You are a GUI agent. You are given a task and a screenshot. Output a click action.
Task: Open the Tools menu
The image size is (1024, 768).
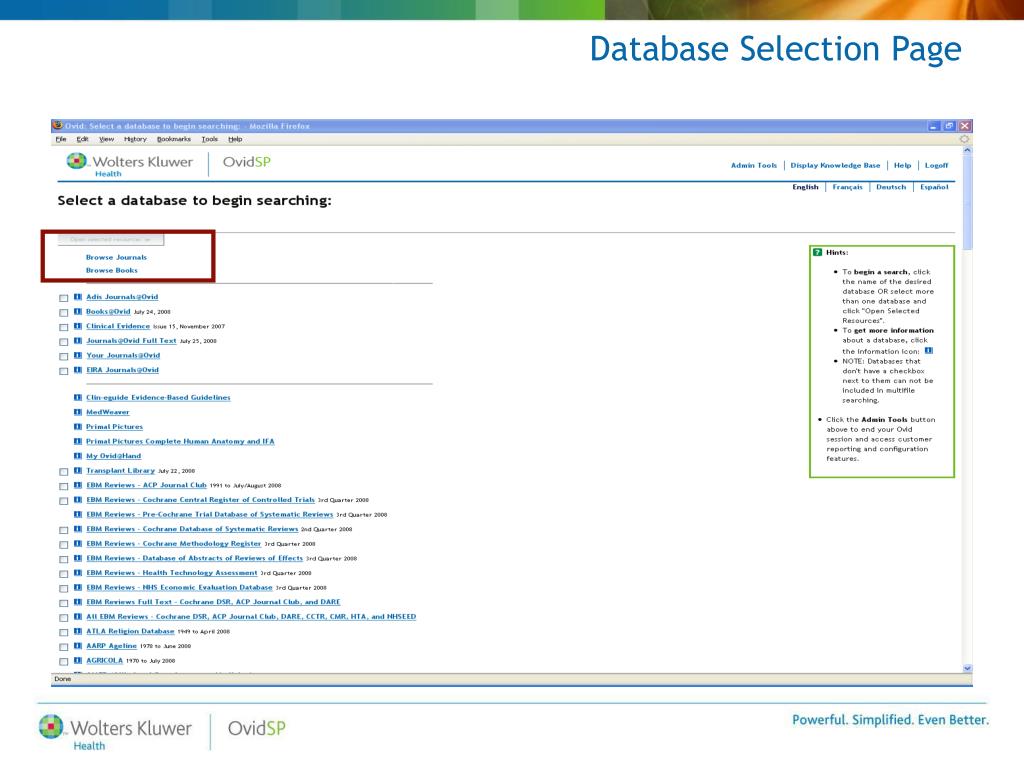coord(210,139)
